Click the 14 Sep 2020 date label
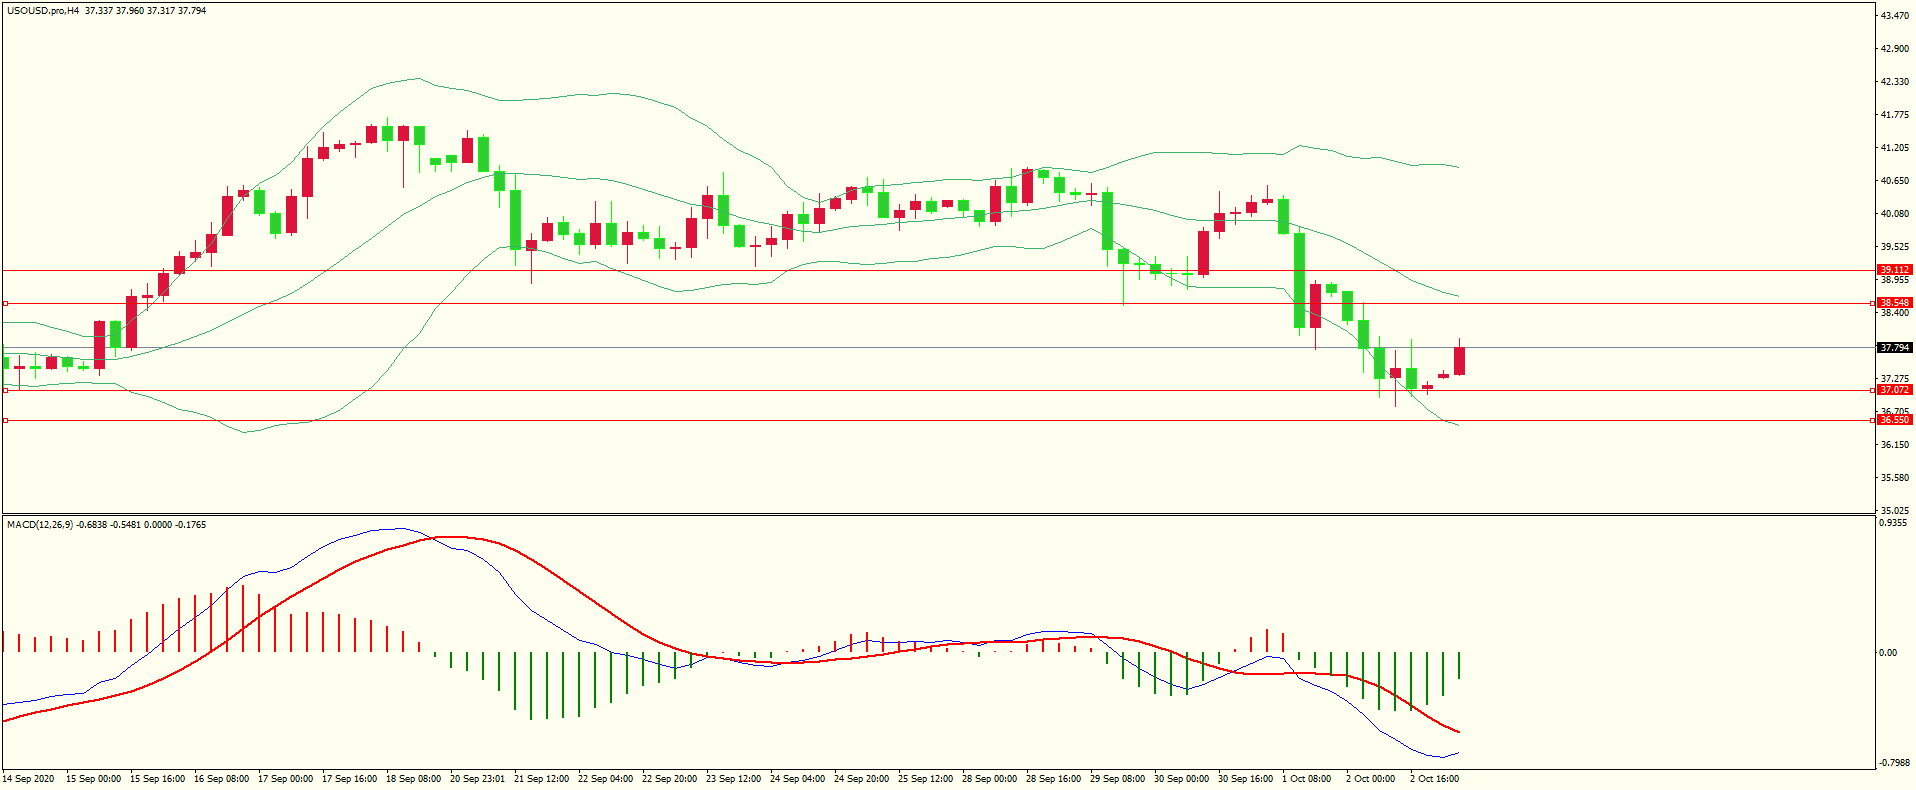This screenshot has height=790, width=1916. 29,779
